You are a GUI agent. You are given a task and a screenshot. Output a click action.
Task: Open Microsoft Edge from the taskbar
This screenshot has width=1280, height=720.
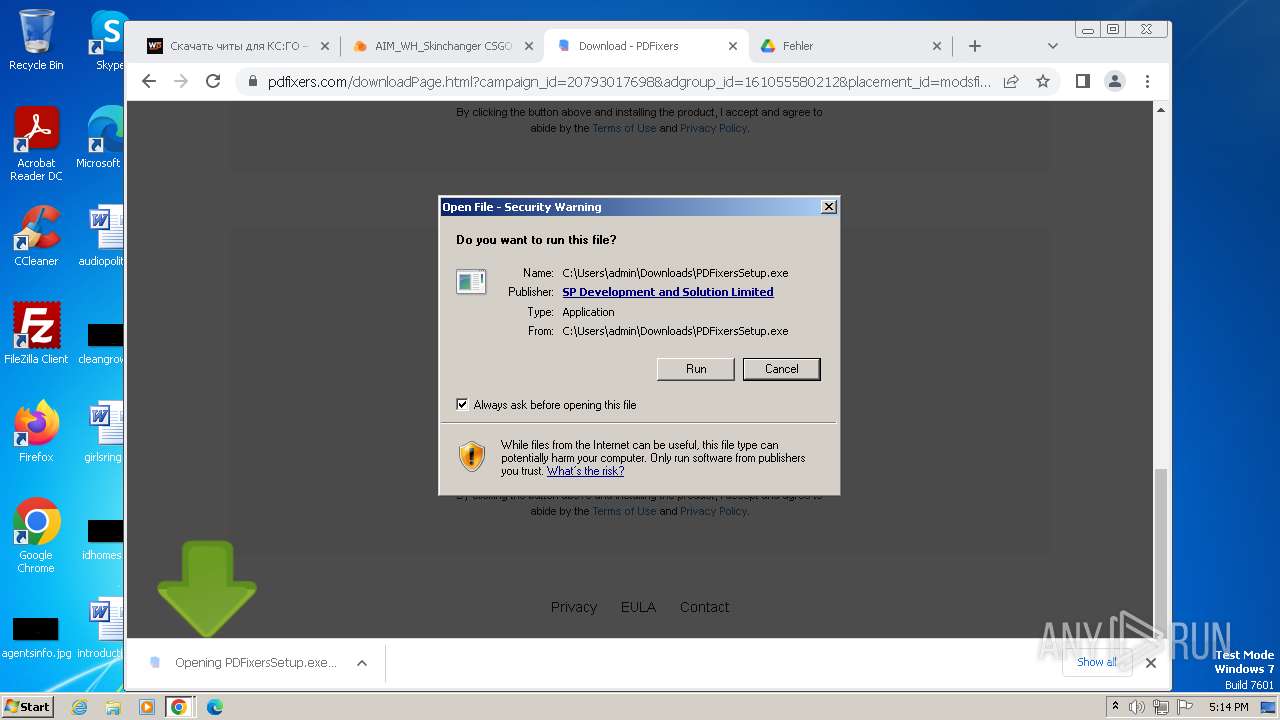(x=214, y=707)
